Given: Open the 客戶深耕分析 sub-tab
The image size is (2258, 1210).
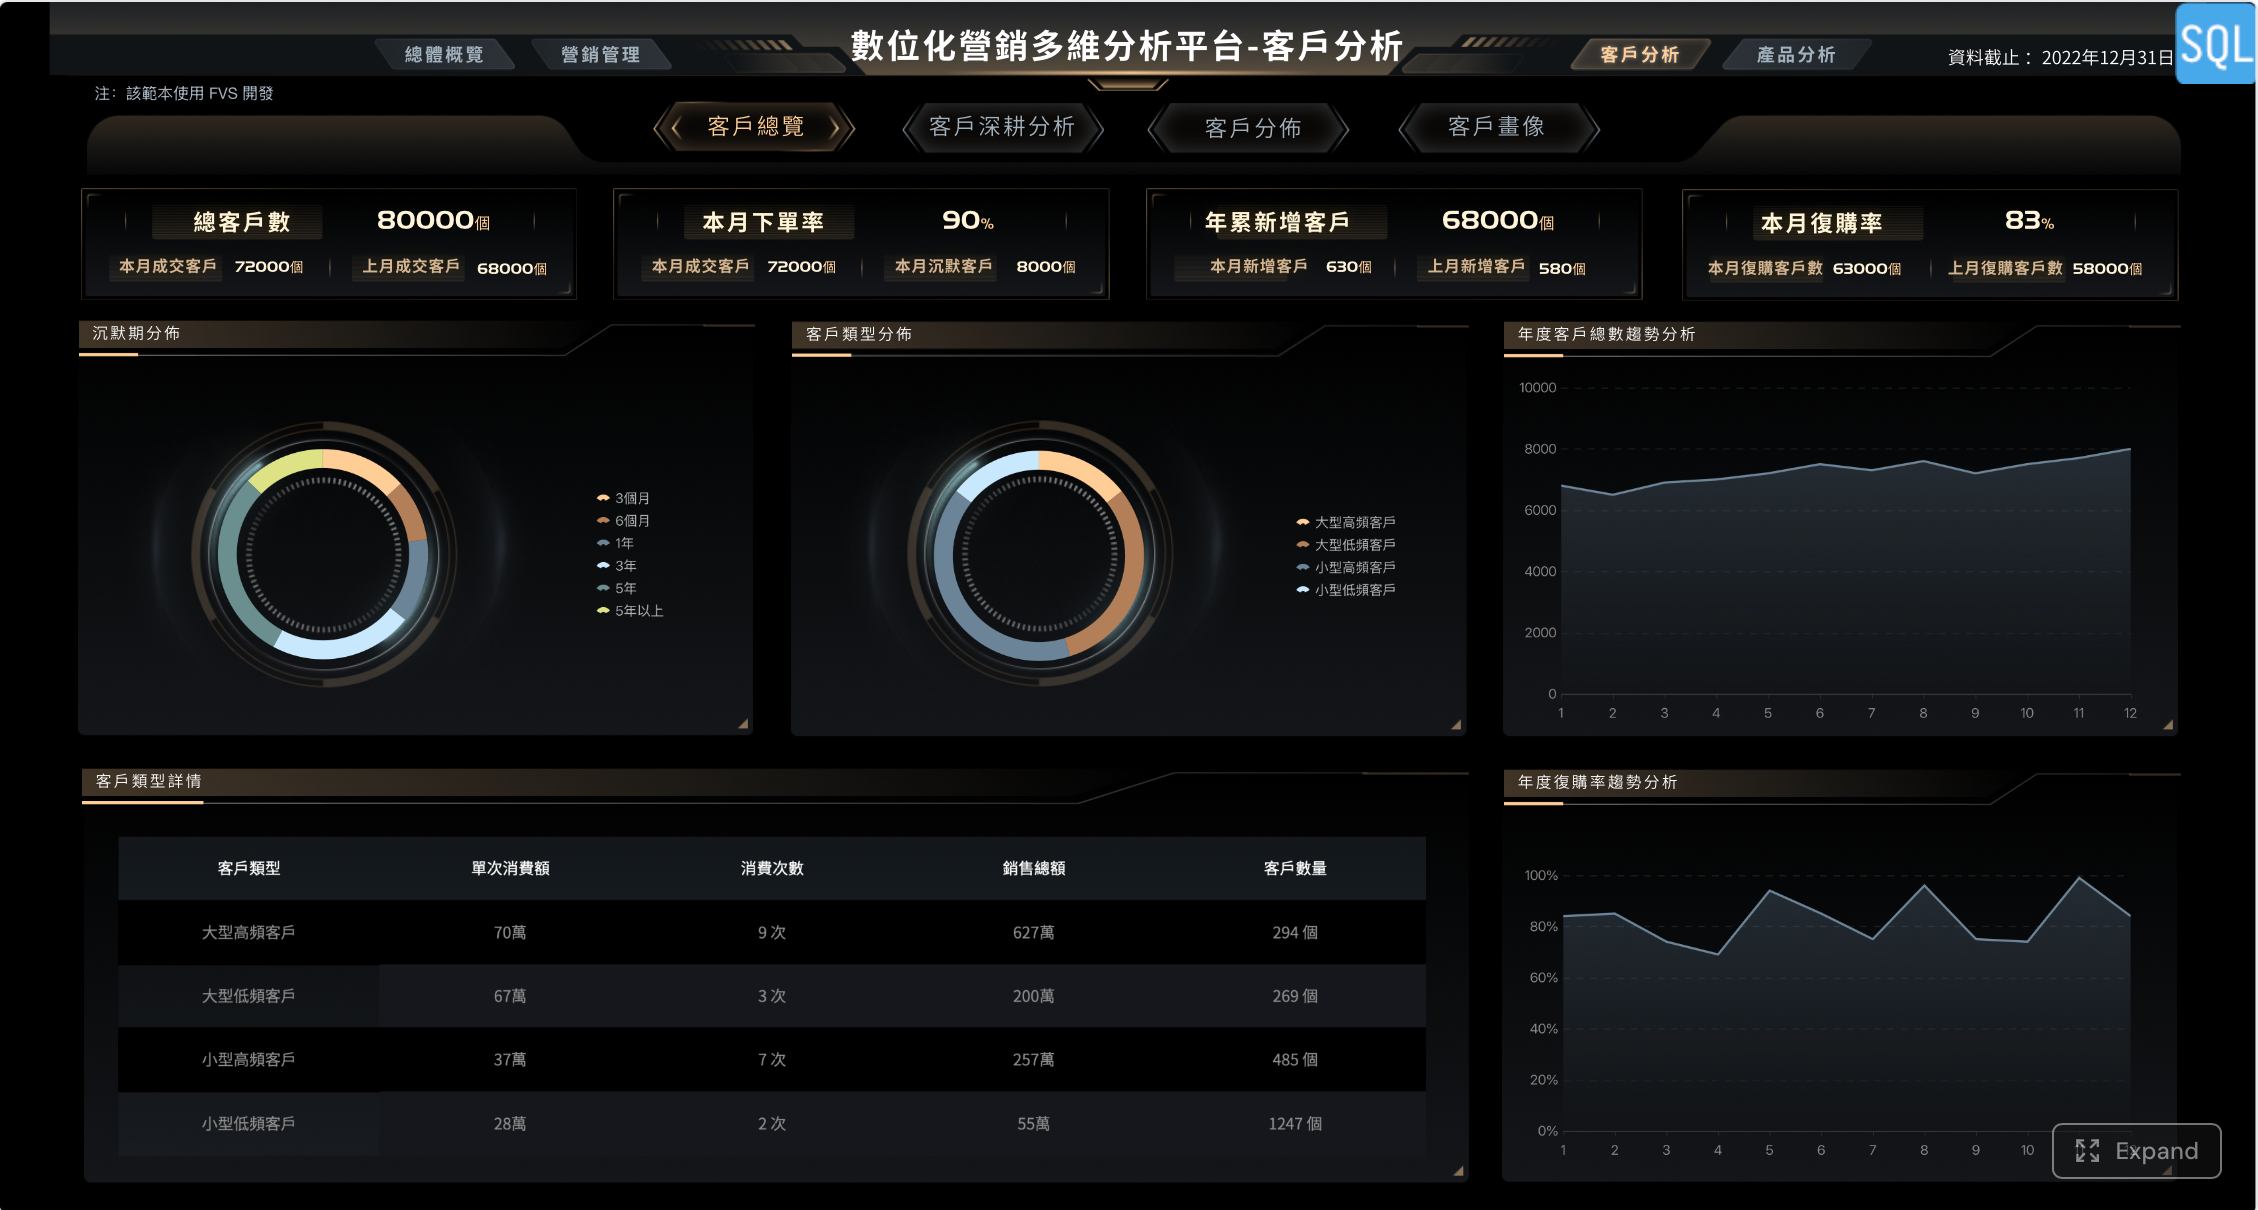Looking at the screenshot, I should (1002, 127).
